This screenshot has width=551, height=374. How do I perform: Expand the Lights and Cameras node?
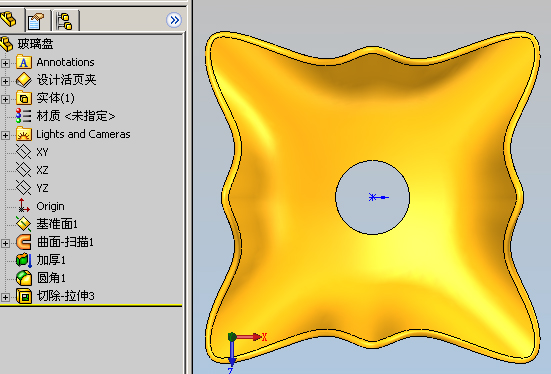click(x=5, y=135)
